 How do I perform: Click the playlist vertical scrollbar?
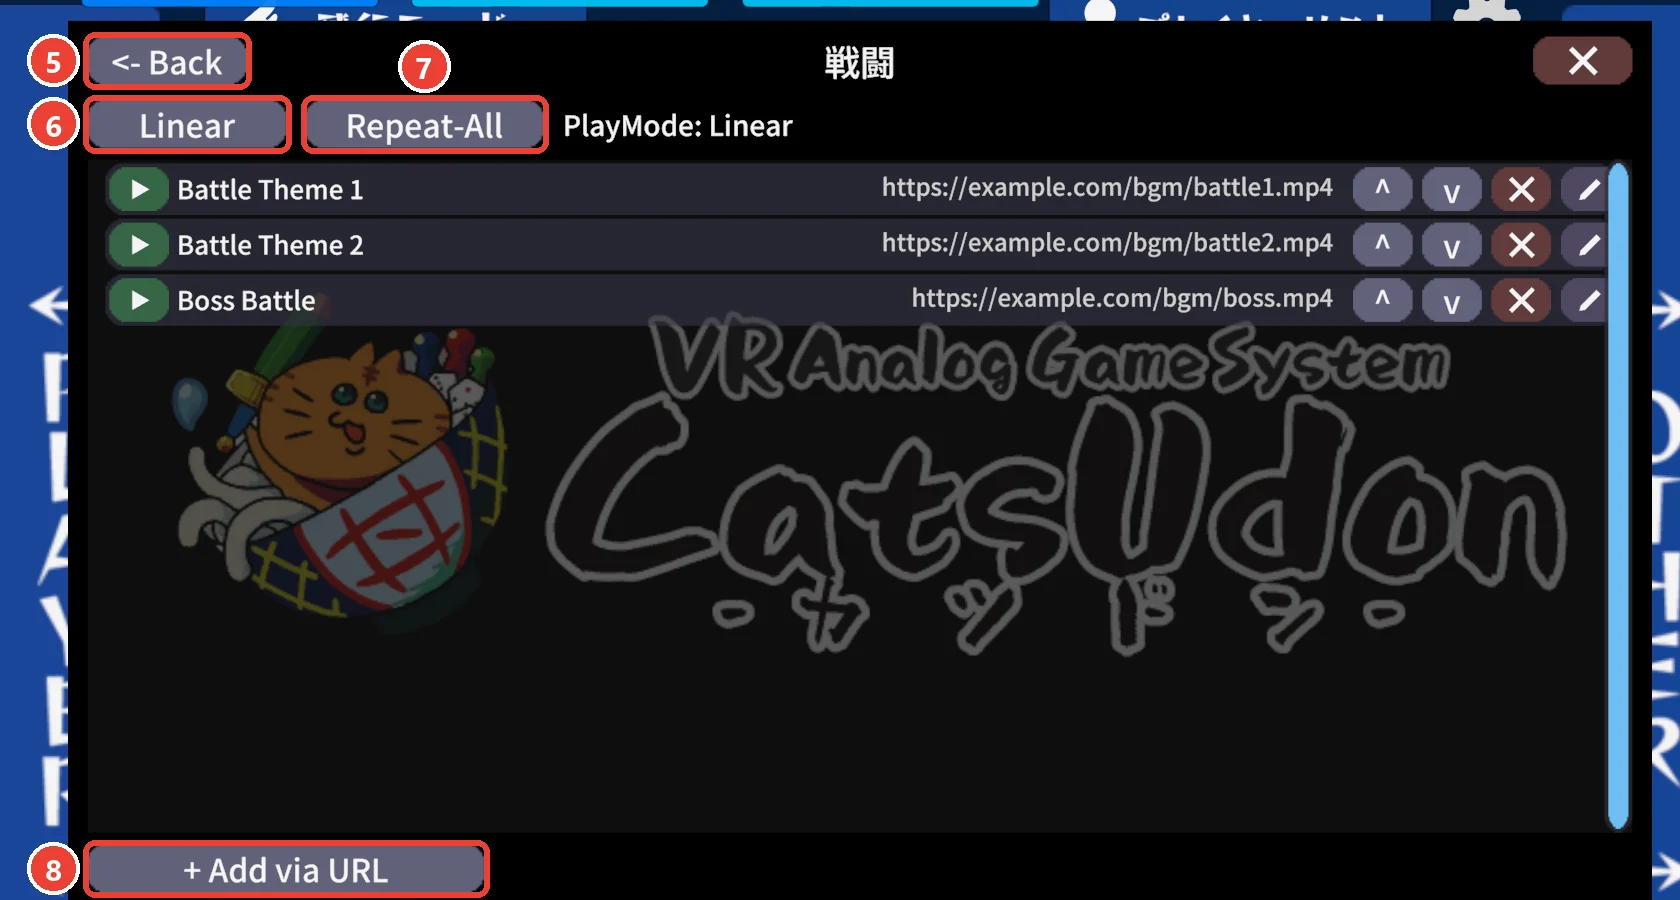[1618, 496]
